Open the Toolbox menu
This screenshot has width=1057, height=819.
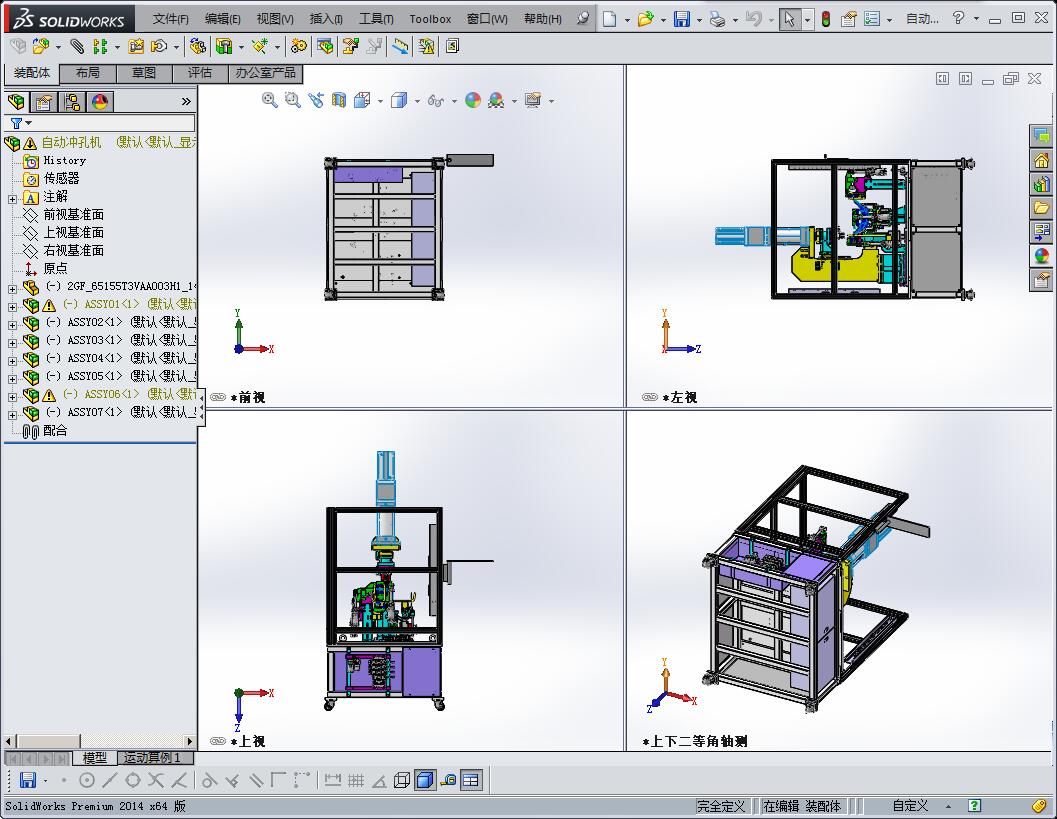430,19
